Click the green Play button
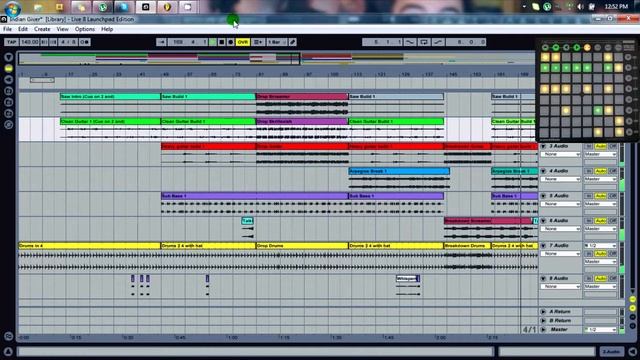 coord(213,42)
